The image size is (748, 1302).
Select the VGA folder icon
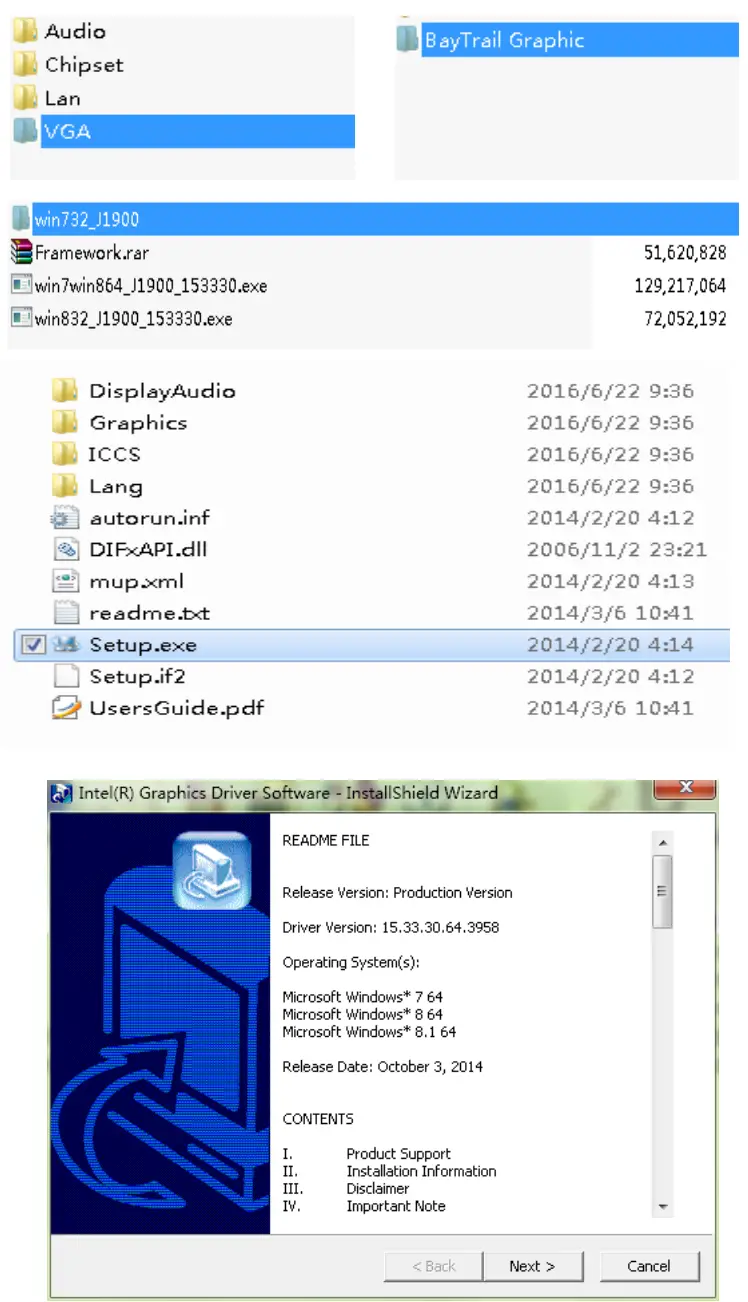point(25,131)
